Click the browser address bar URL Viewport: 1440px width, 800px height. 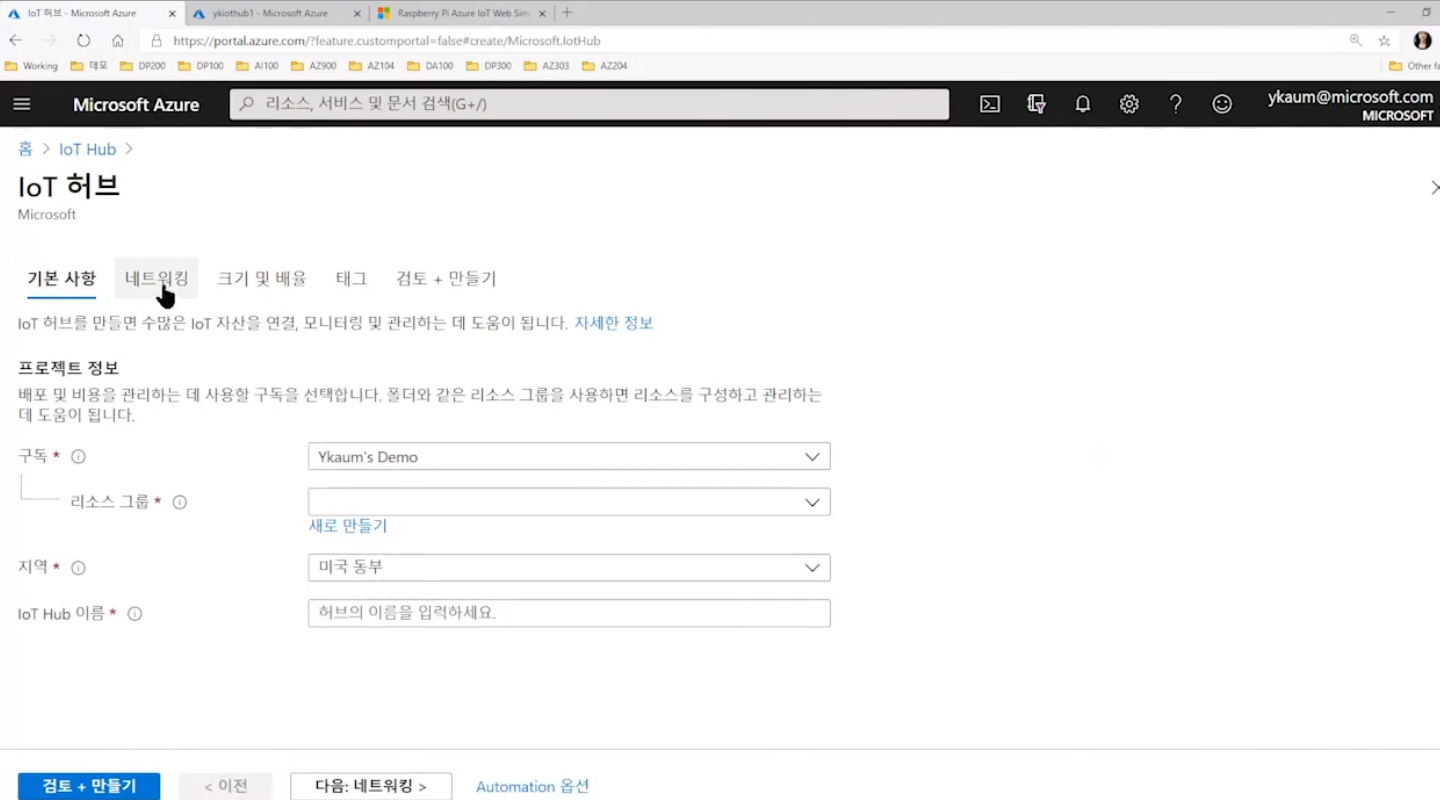coord(387,41)
